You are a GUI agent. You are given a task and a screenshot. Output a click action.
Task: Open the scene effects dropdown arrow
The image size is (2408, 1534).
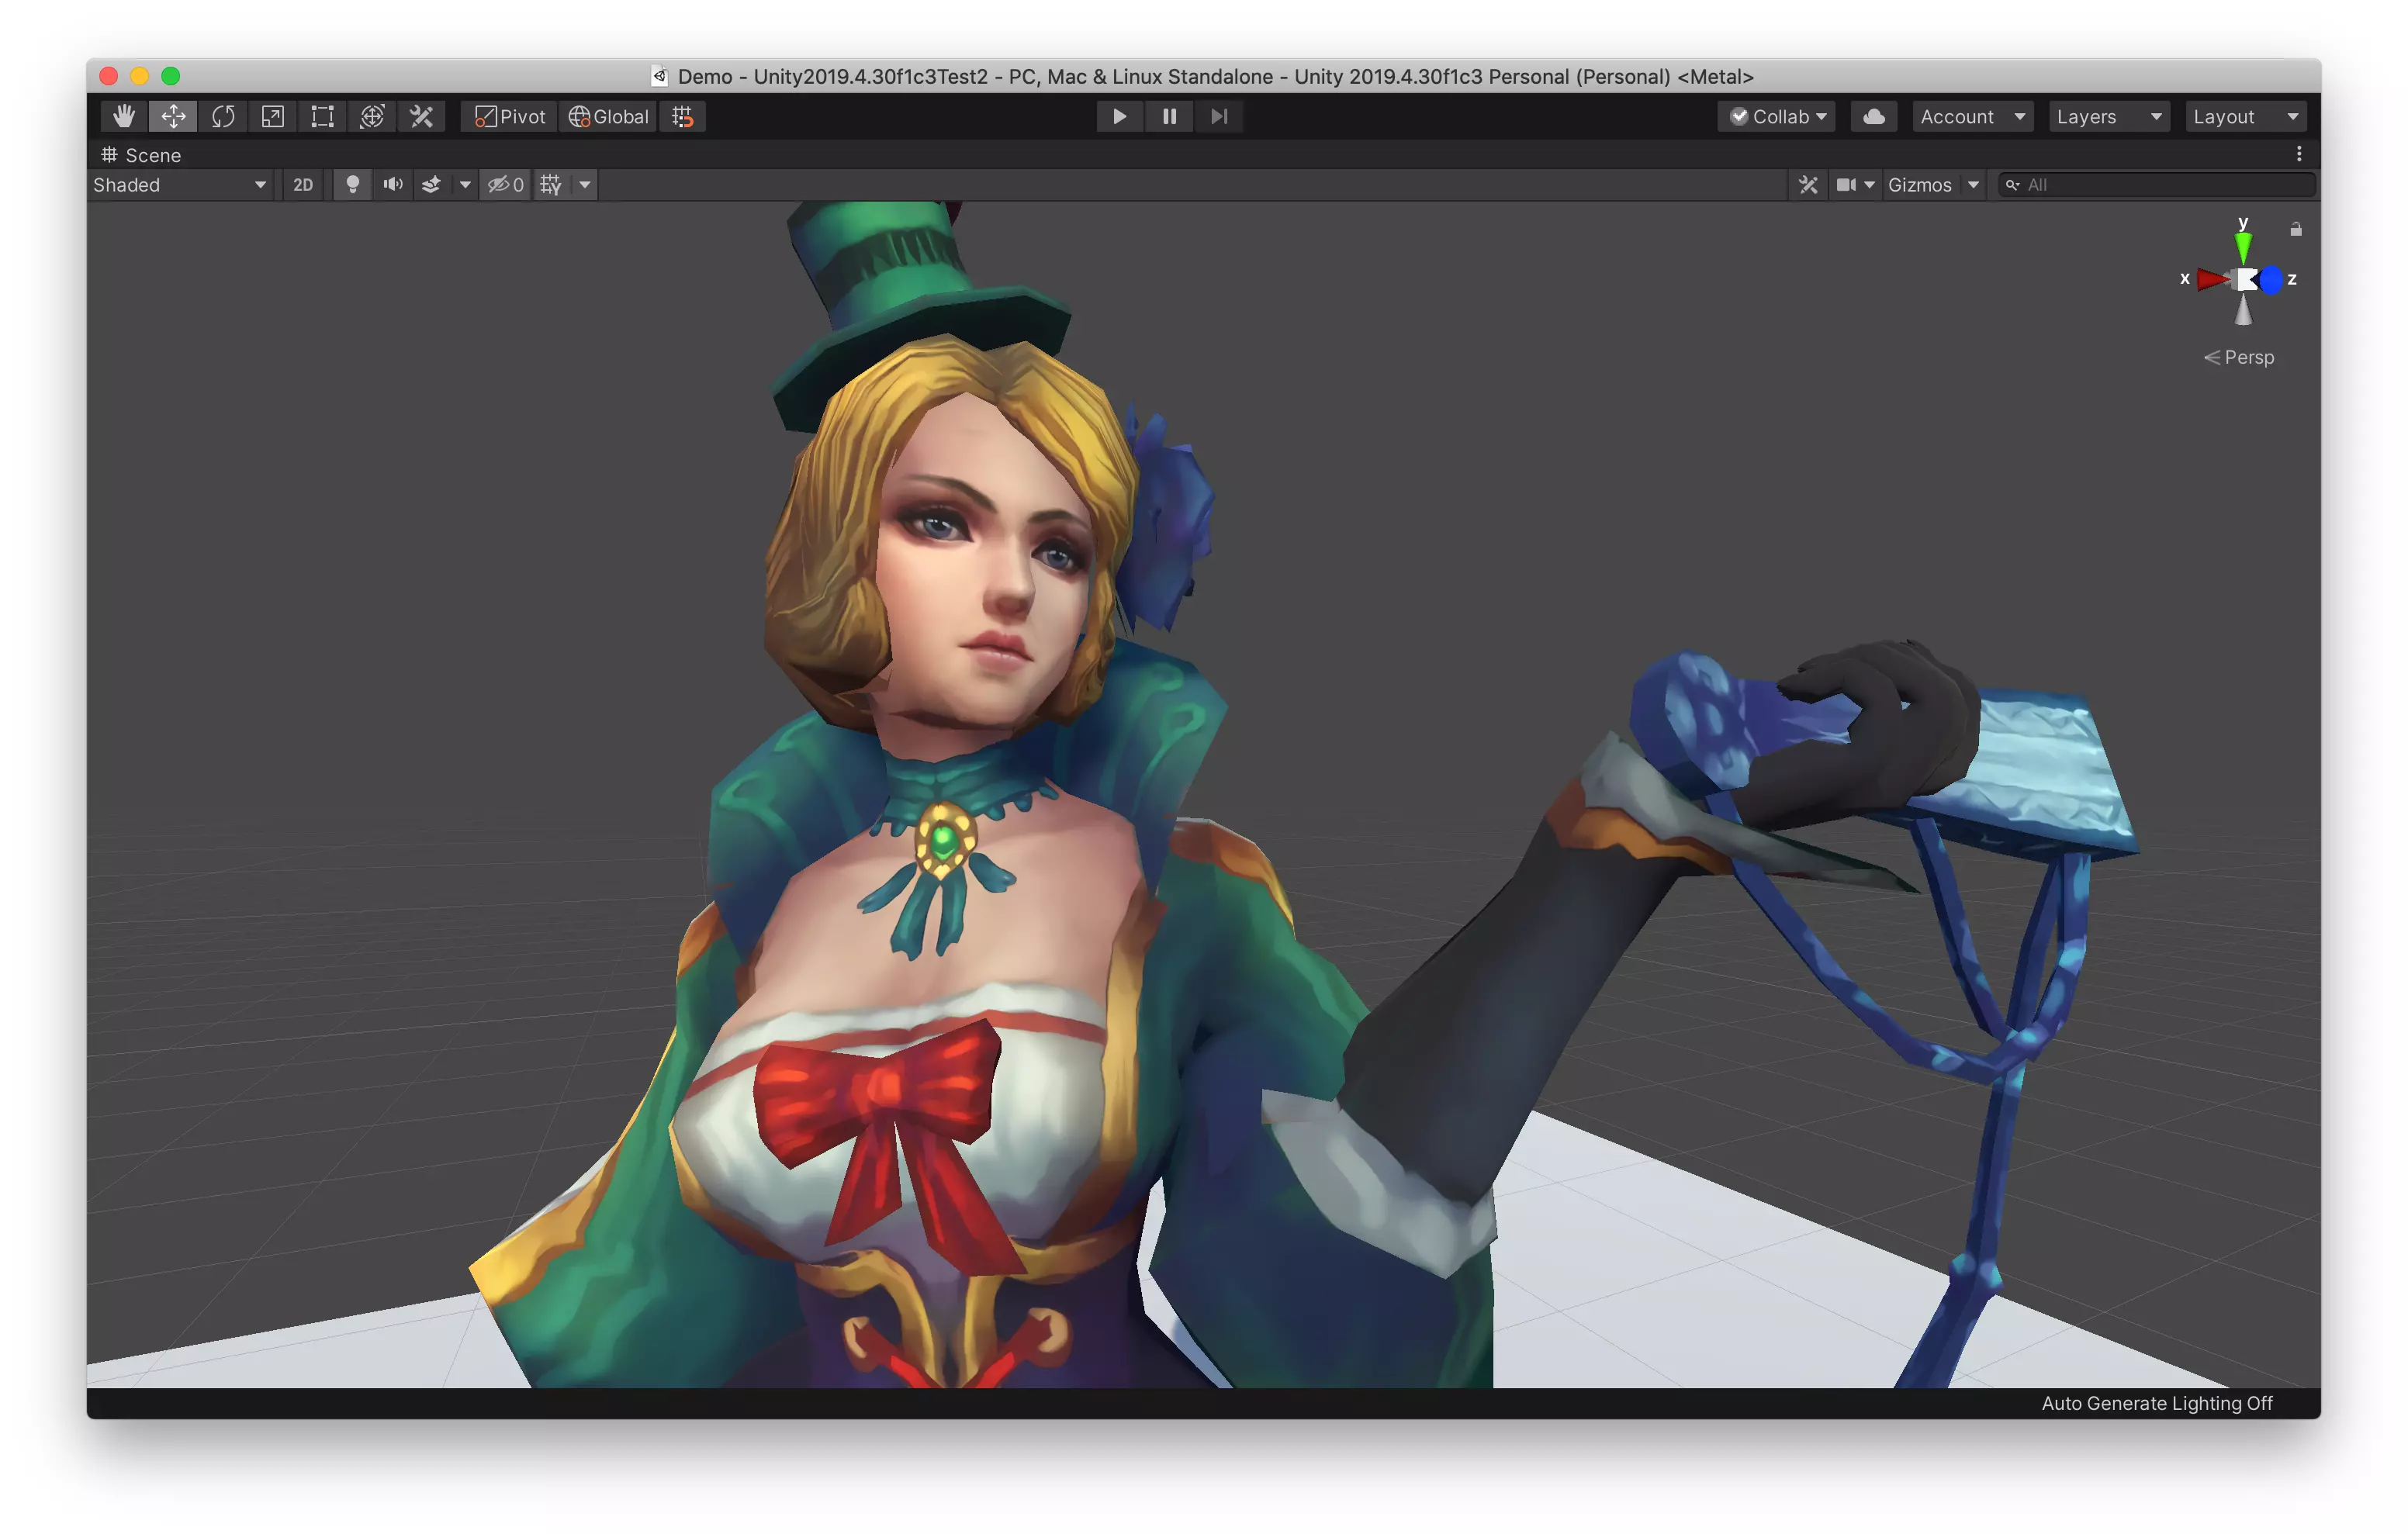tap(465, 185)
